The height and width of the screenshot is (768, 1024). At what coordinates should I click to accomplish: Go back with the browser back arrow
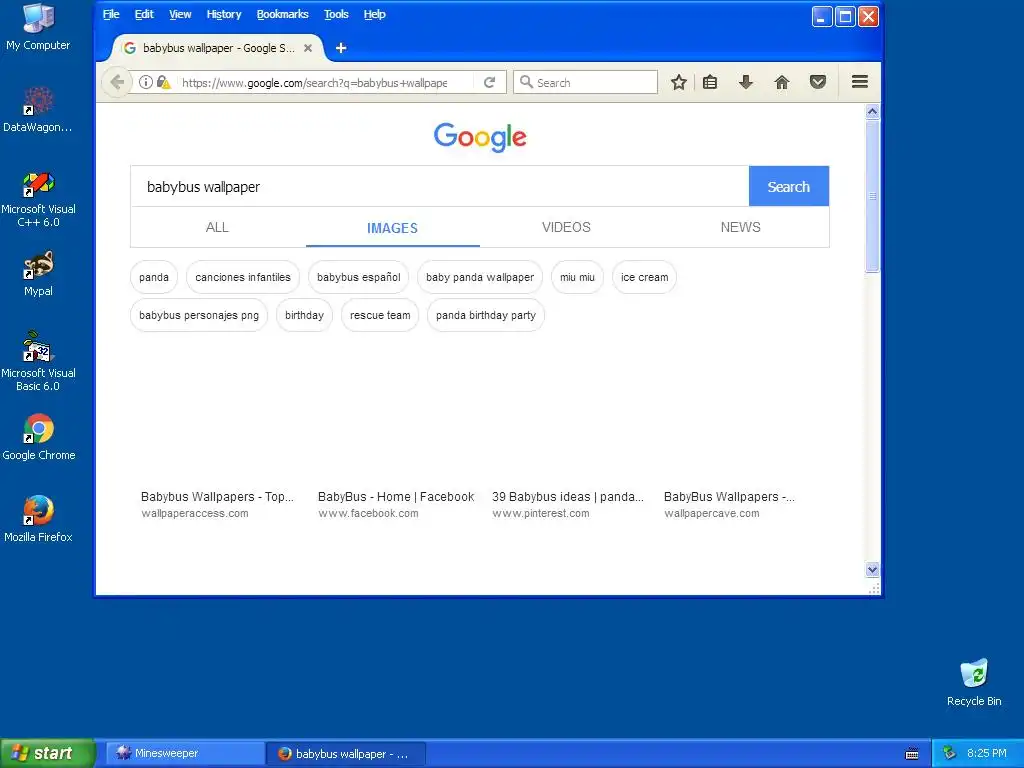(117, 82)
